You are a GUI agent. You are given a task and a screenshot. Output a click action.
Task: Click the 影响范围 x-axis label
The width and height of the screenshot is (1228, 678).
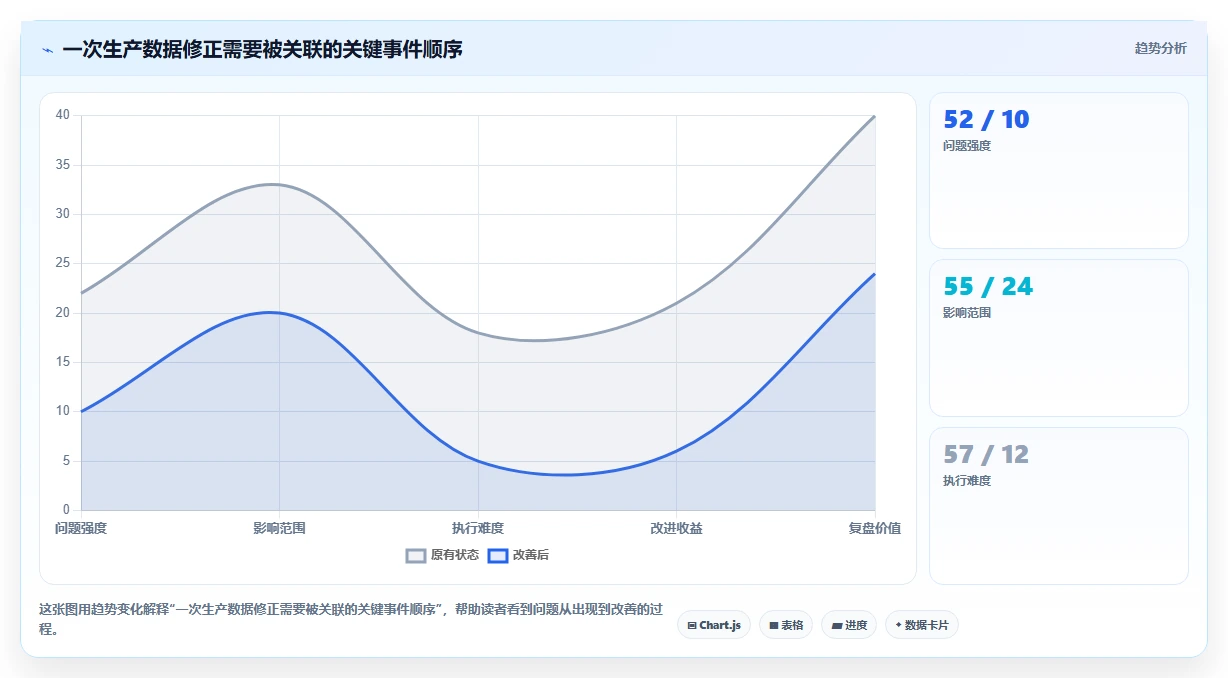point(279,528)
